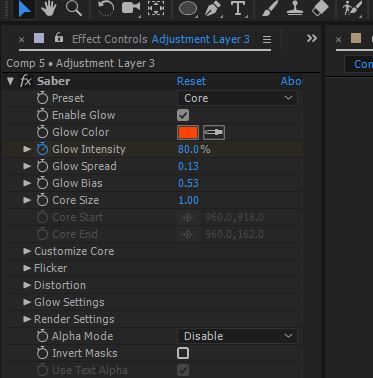Check the Invert Masks checkbox
373x378 pixels.
(x=183, y=353)
